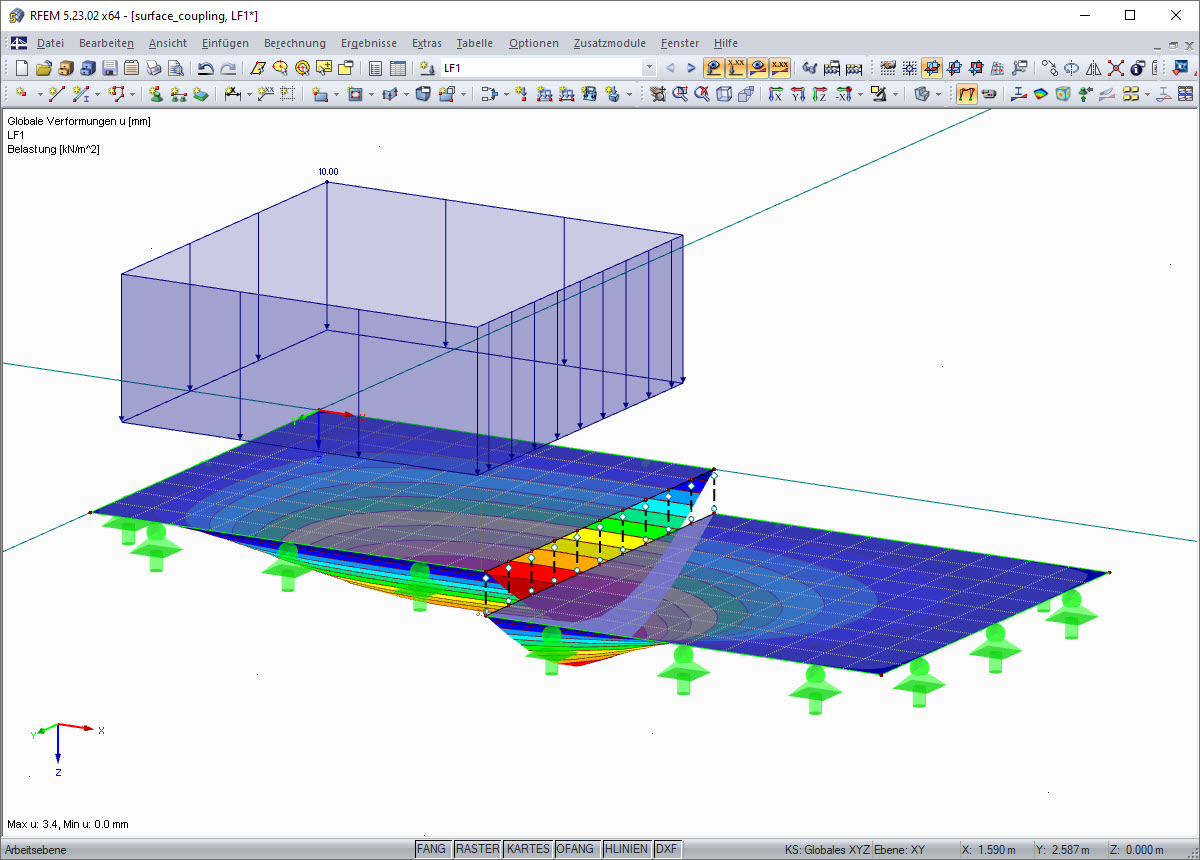Print the graphic
Screen dimensions: 1200x860
153,68
